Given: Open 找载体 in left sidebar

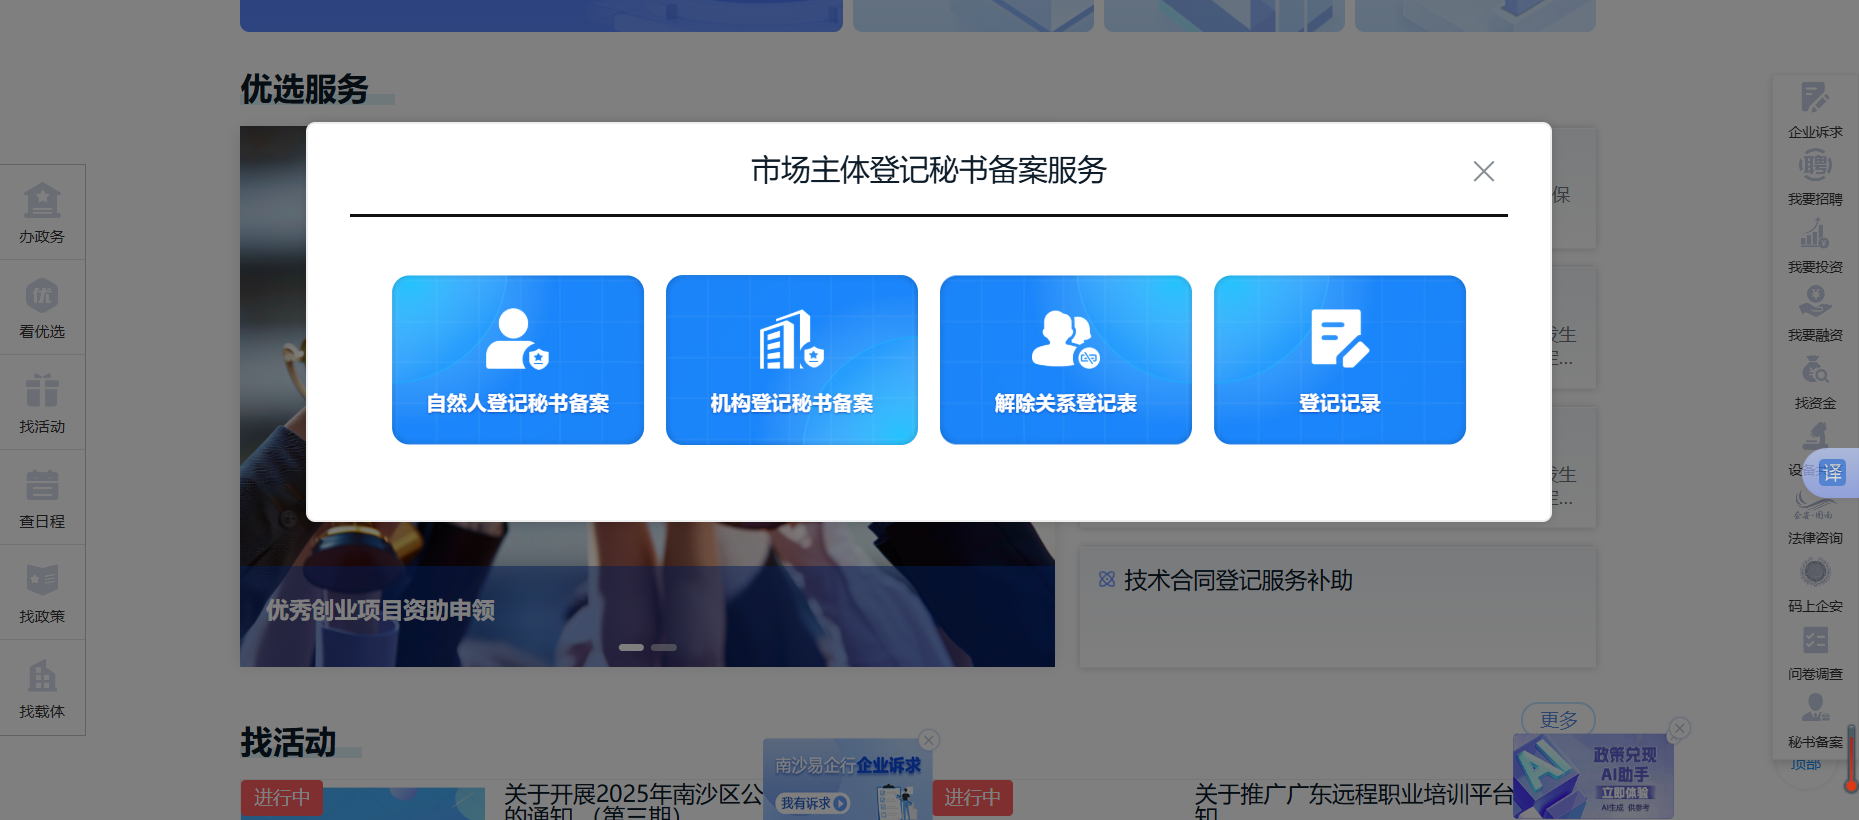Looking at the screenshot, I should (42, 688).
